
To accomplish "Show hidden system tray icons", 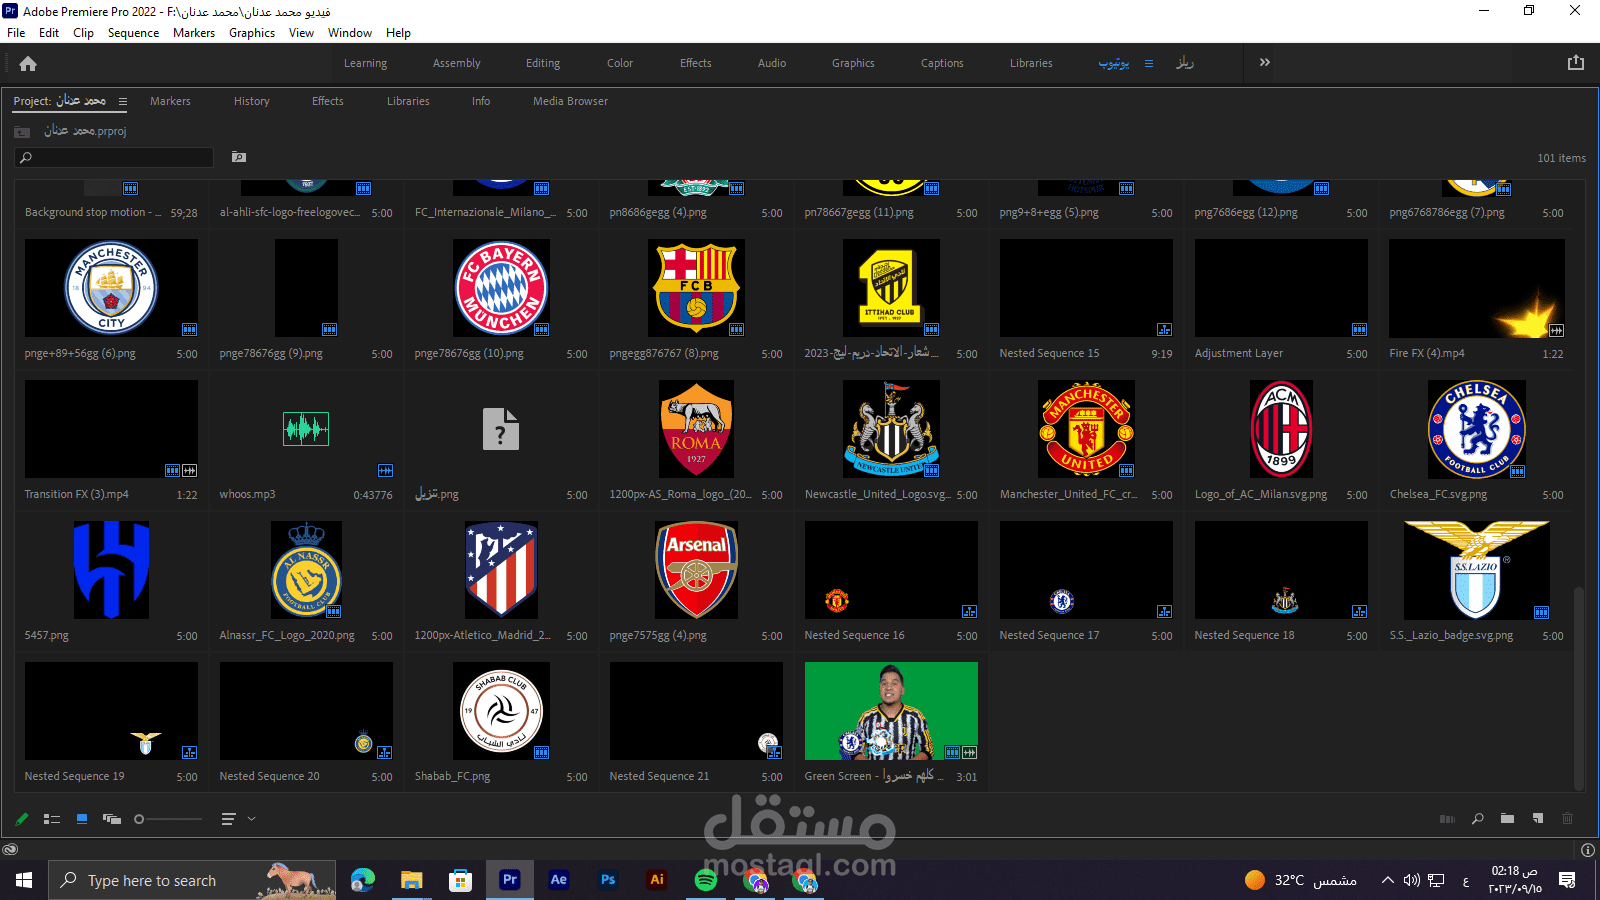I will (x=1387, y=880).
